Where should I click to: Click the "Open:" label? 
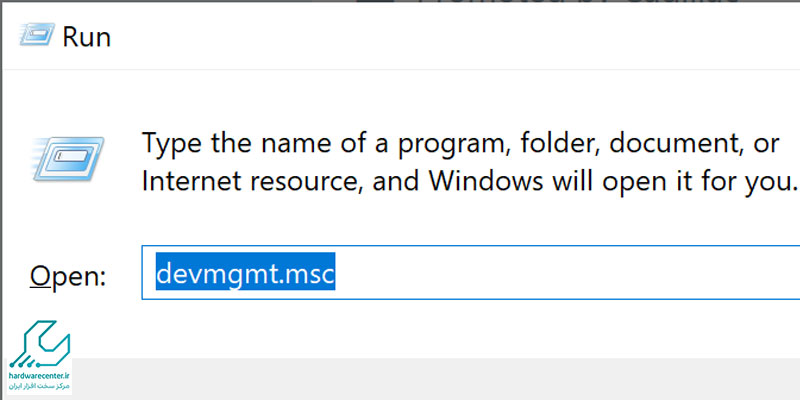click(67, 275)
